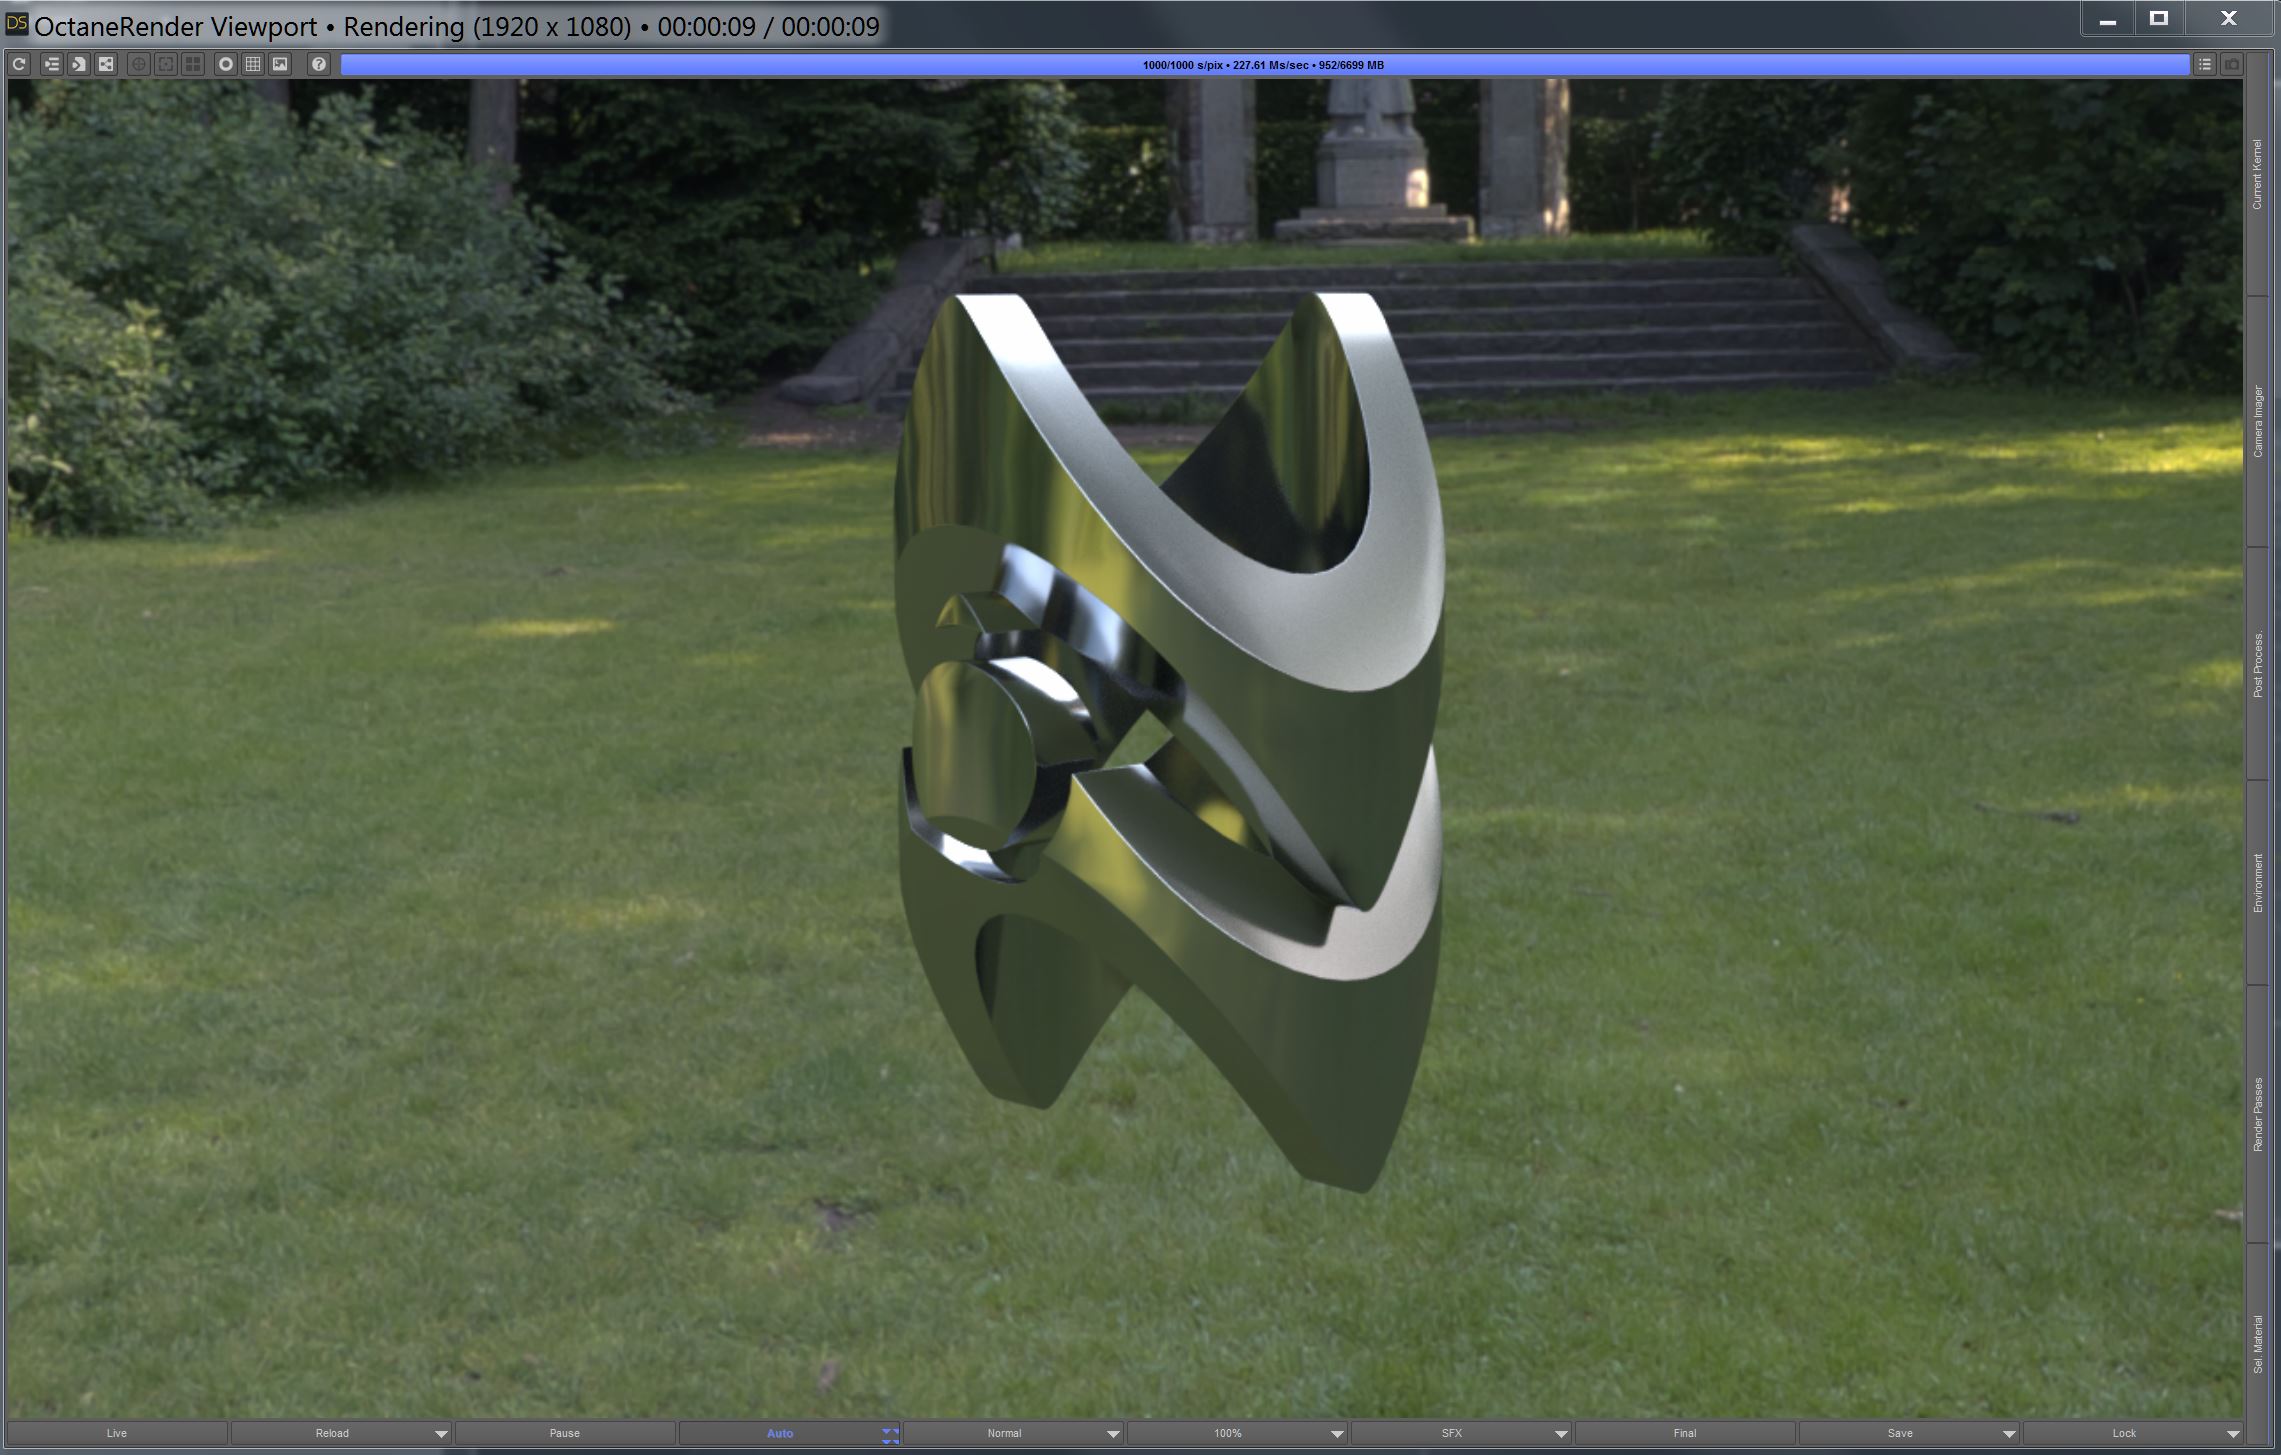Toggle the Auto update button
Screen dimensions: 2281x1455
tap(779, 1433)
